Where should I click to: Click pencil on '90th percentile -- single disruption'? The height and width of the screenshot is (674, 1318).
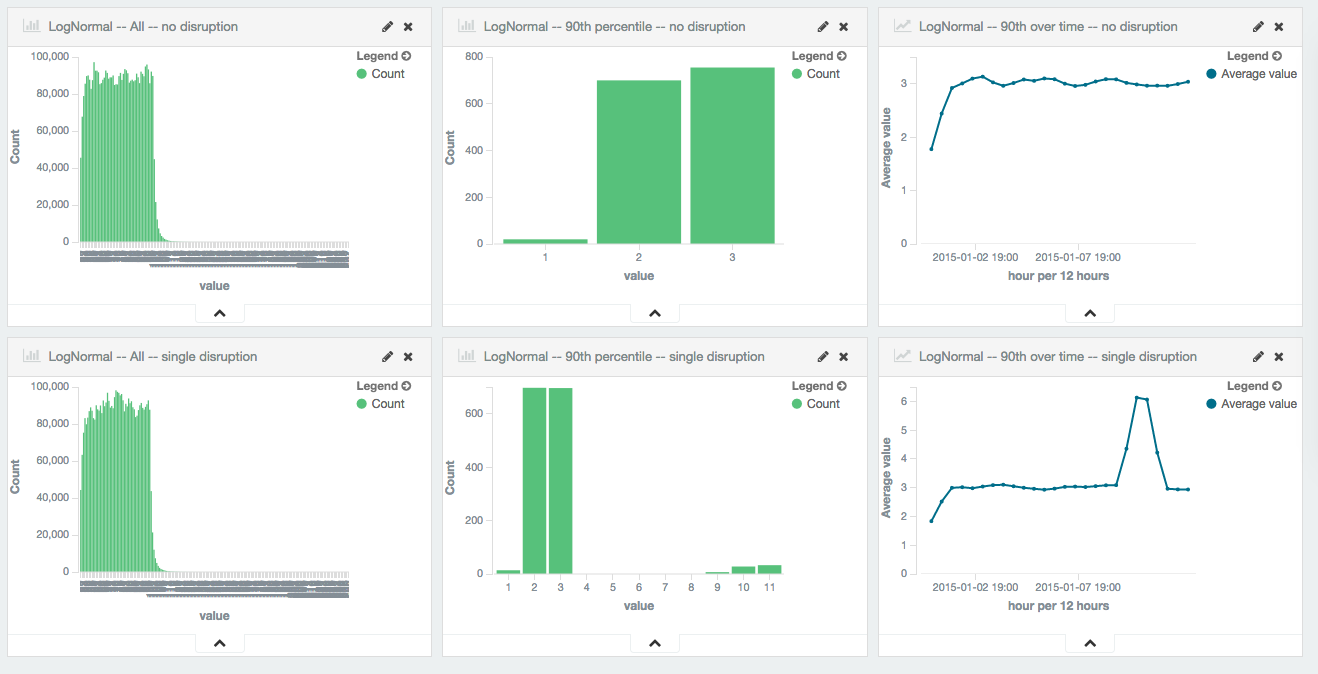point(823,357)
